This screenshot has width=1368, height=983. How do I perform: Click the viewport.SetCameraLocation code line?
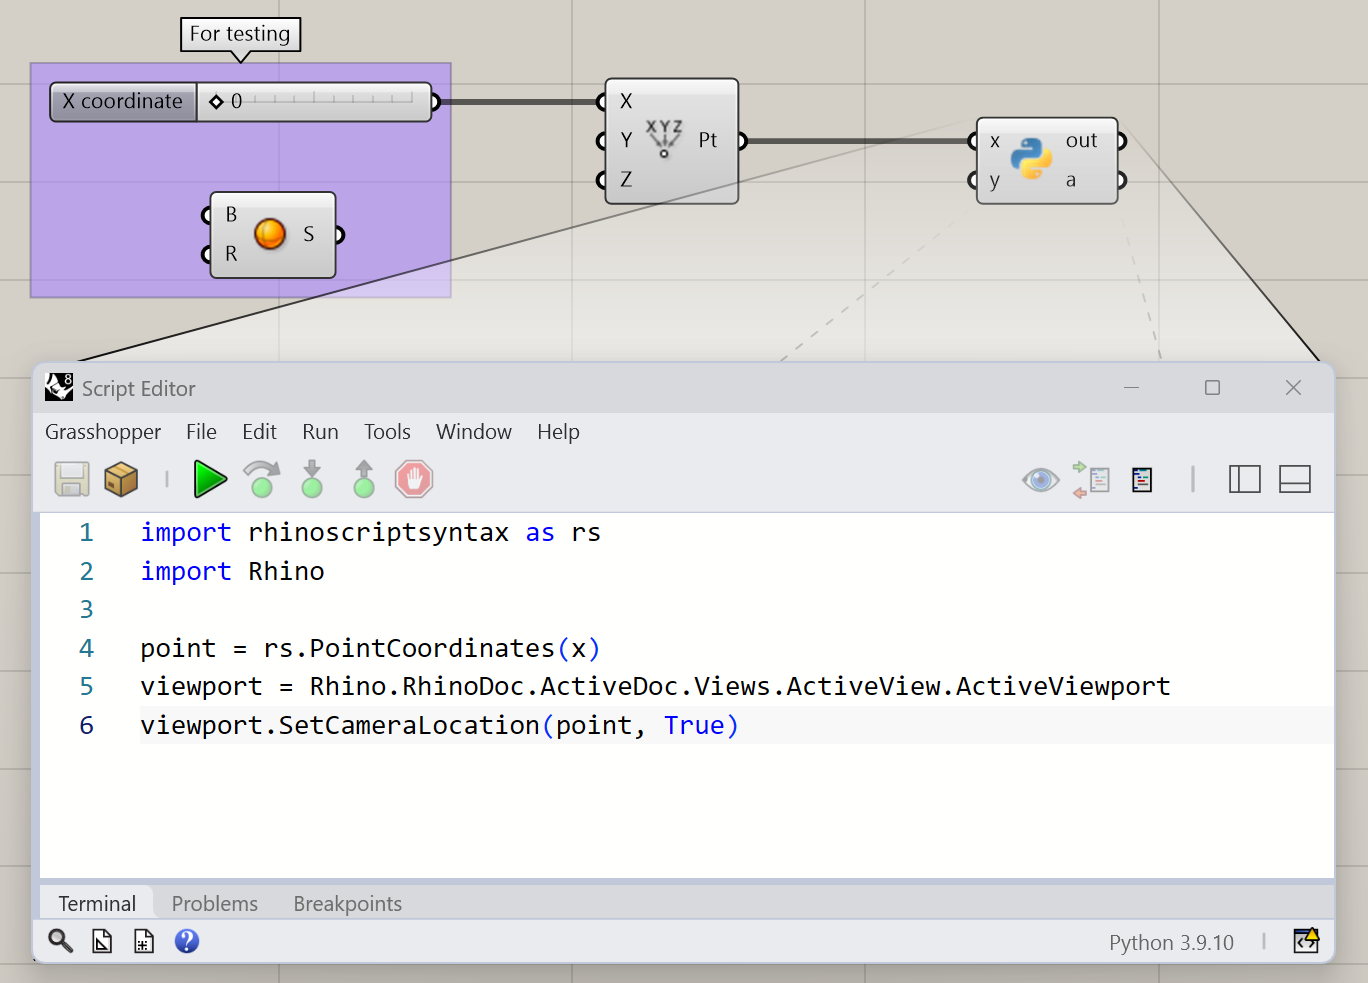tap(439, 725)
